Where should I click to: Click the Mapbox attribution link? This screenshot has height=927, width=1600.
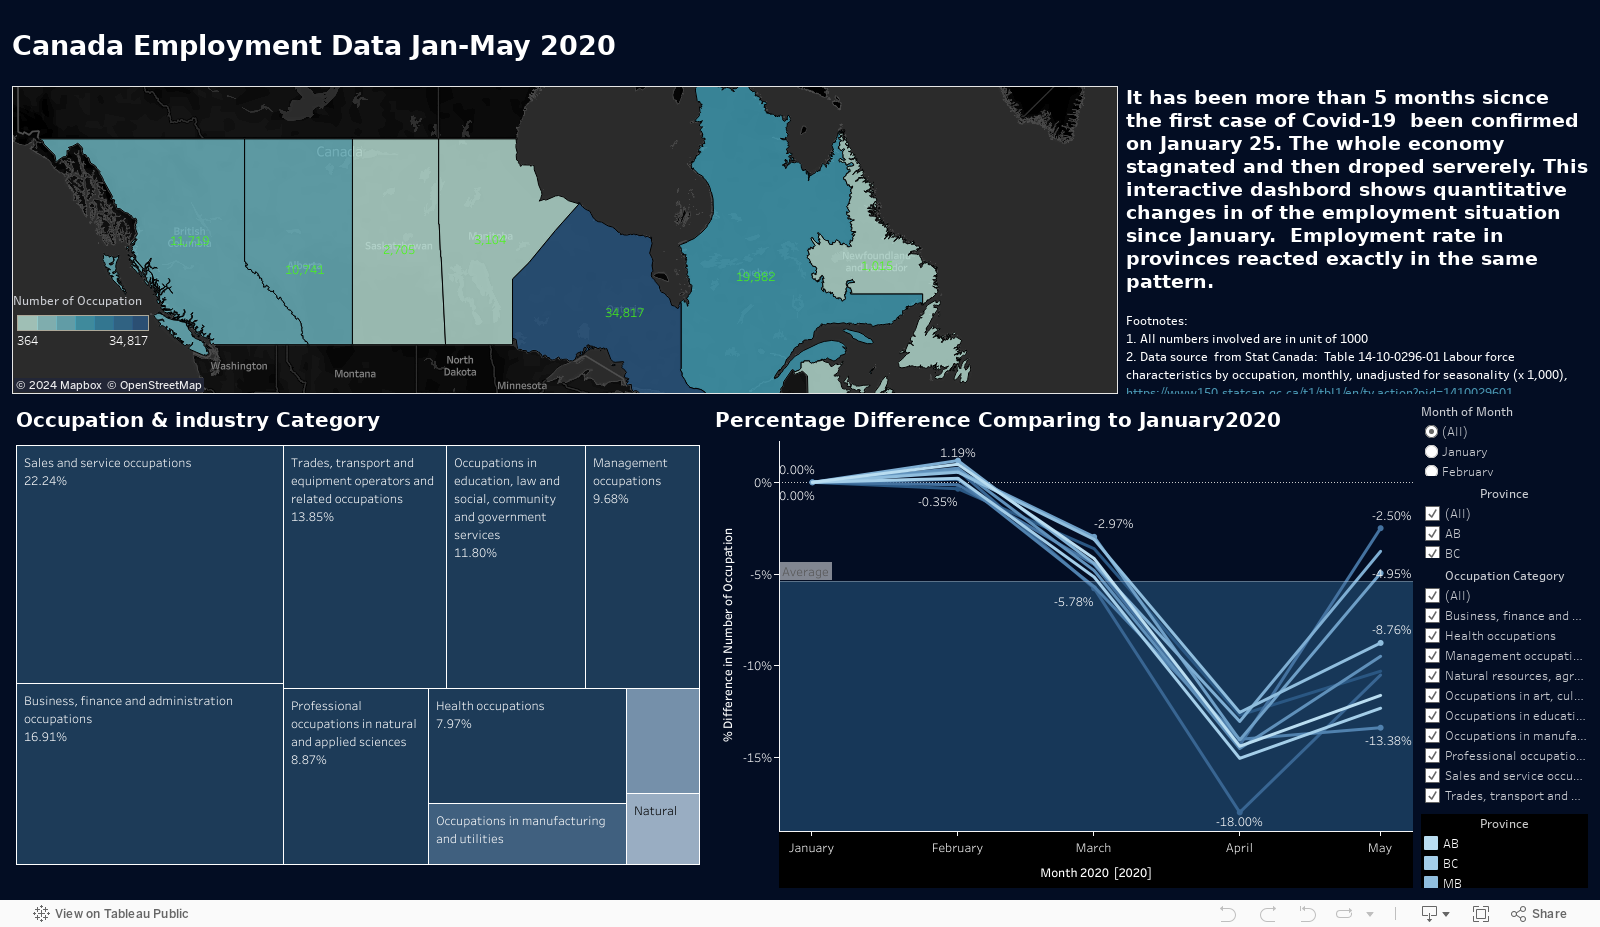pos(59,385)
